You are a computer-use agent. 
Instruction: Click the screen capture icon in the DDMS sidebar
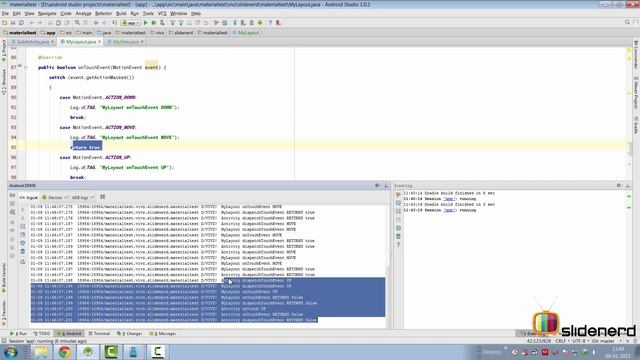12,196
